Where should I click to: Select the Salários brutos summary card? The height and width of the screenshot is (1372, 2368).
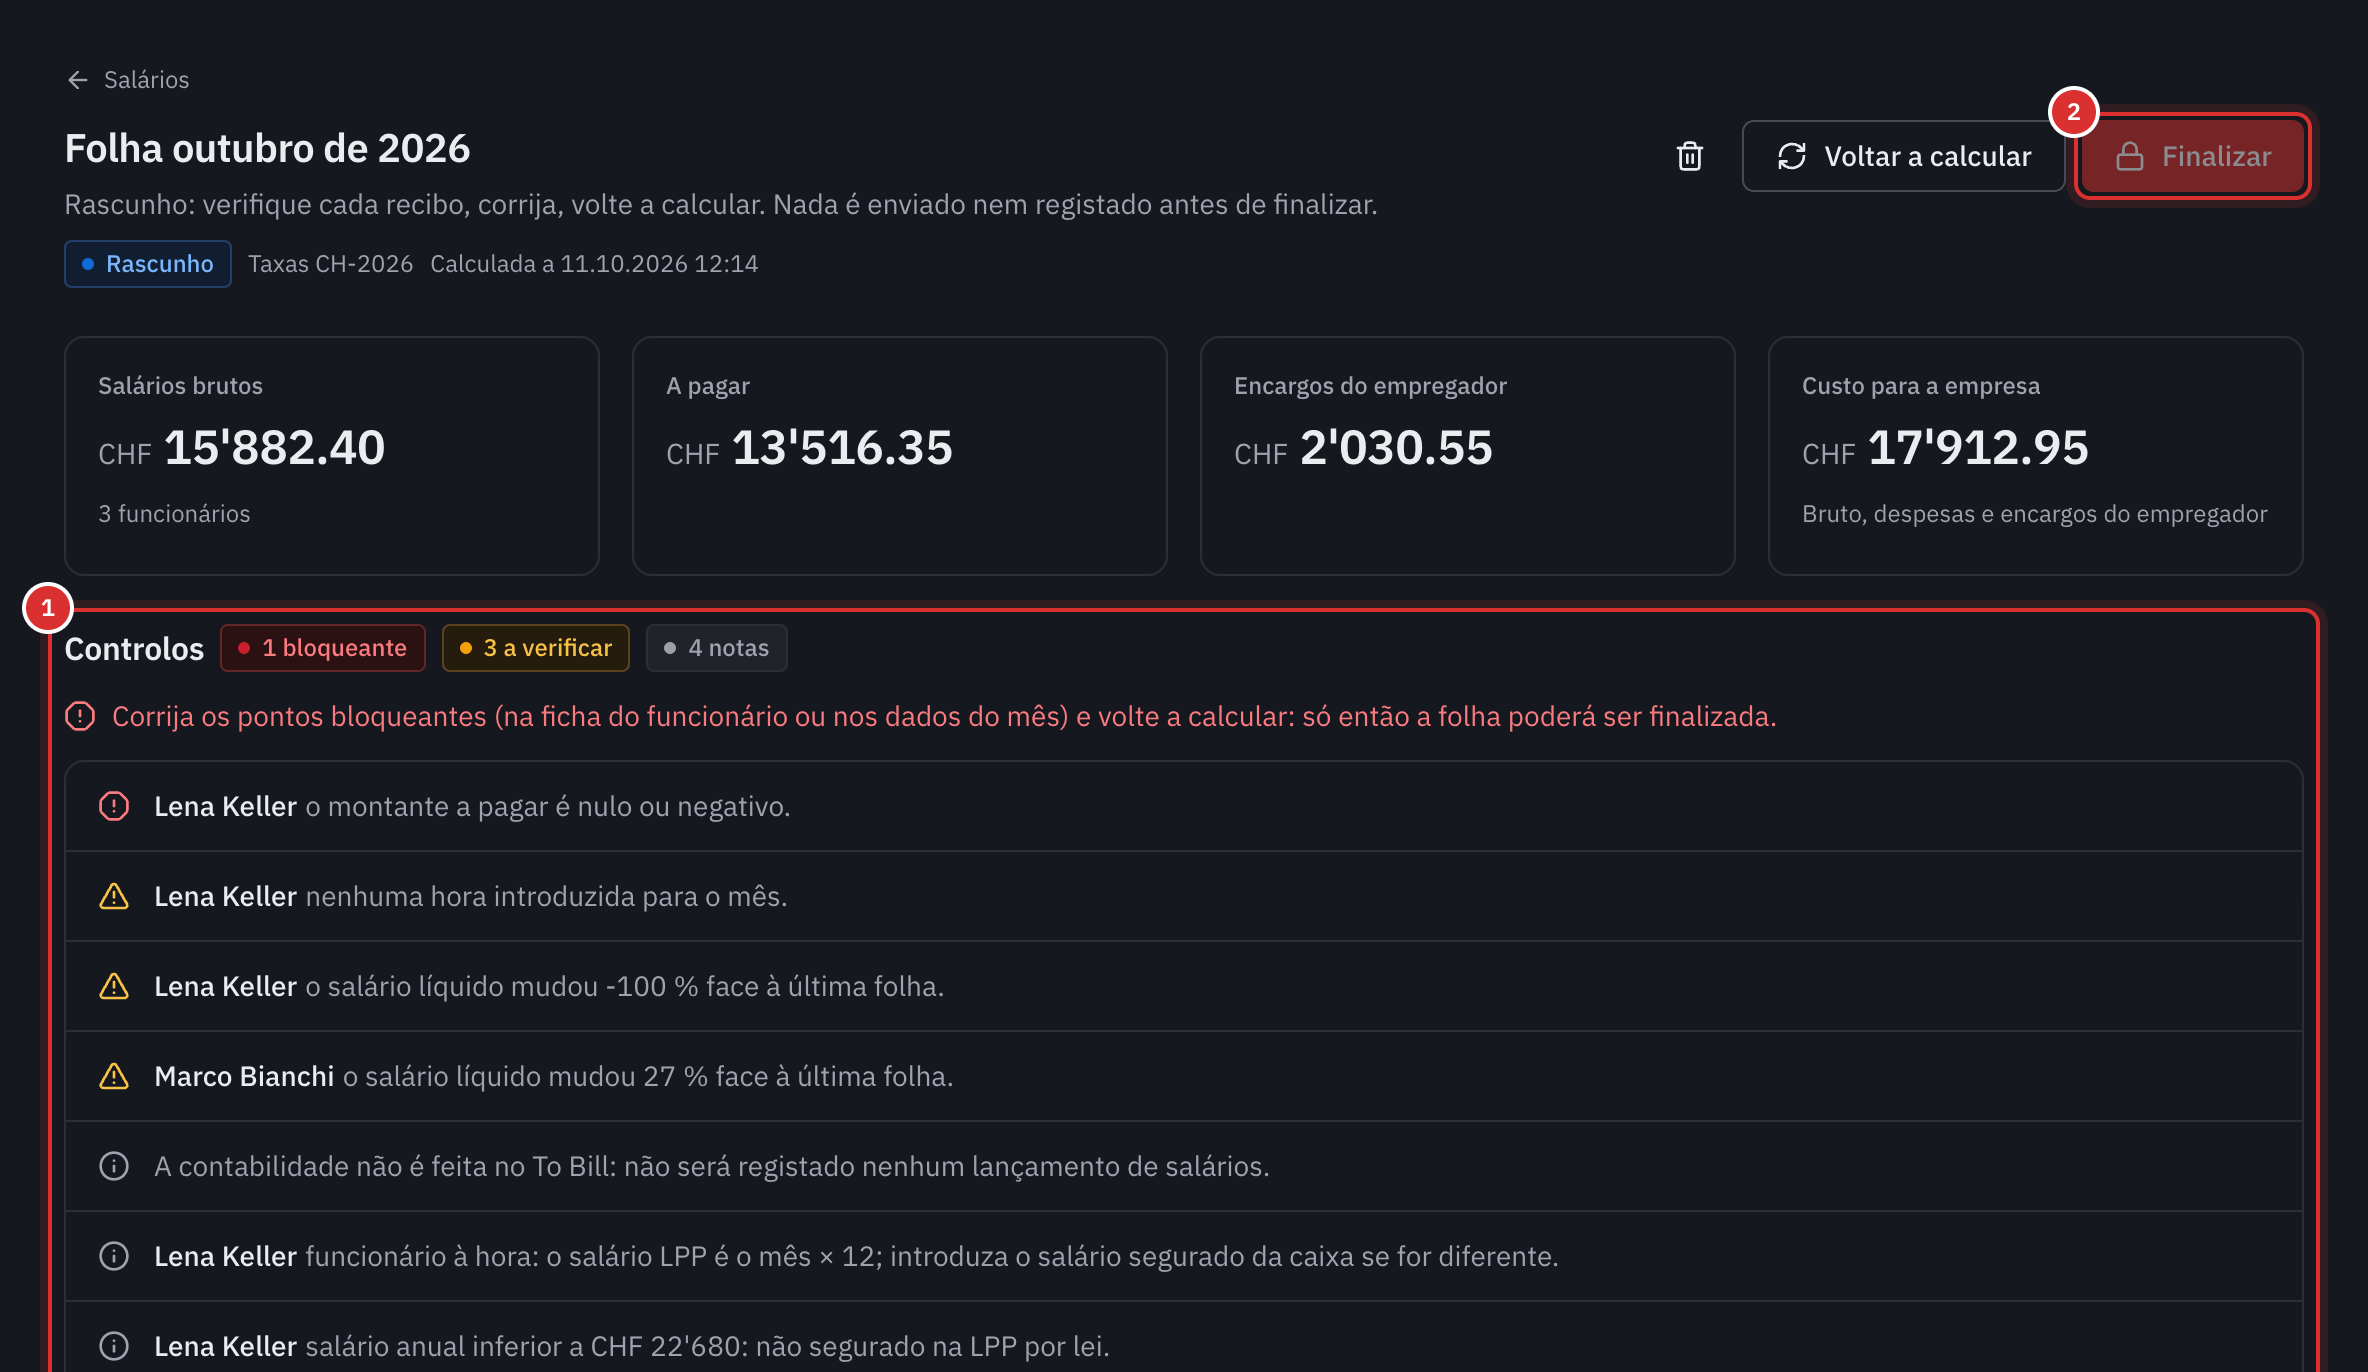pos(332,456)
